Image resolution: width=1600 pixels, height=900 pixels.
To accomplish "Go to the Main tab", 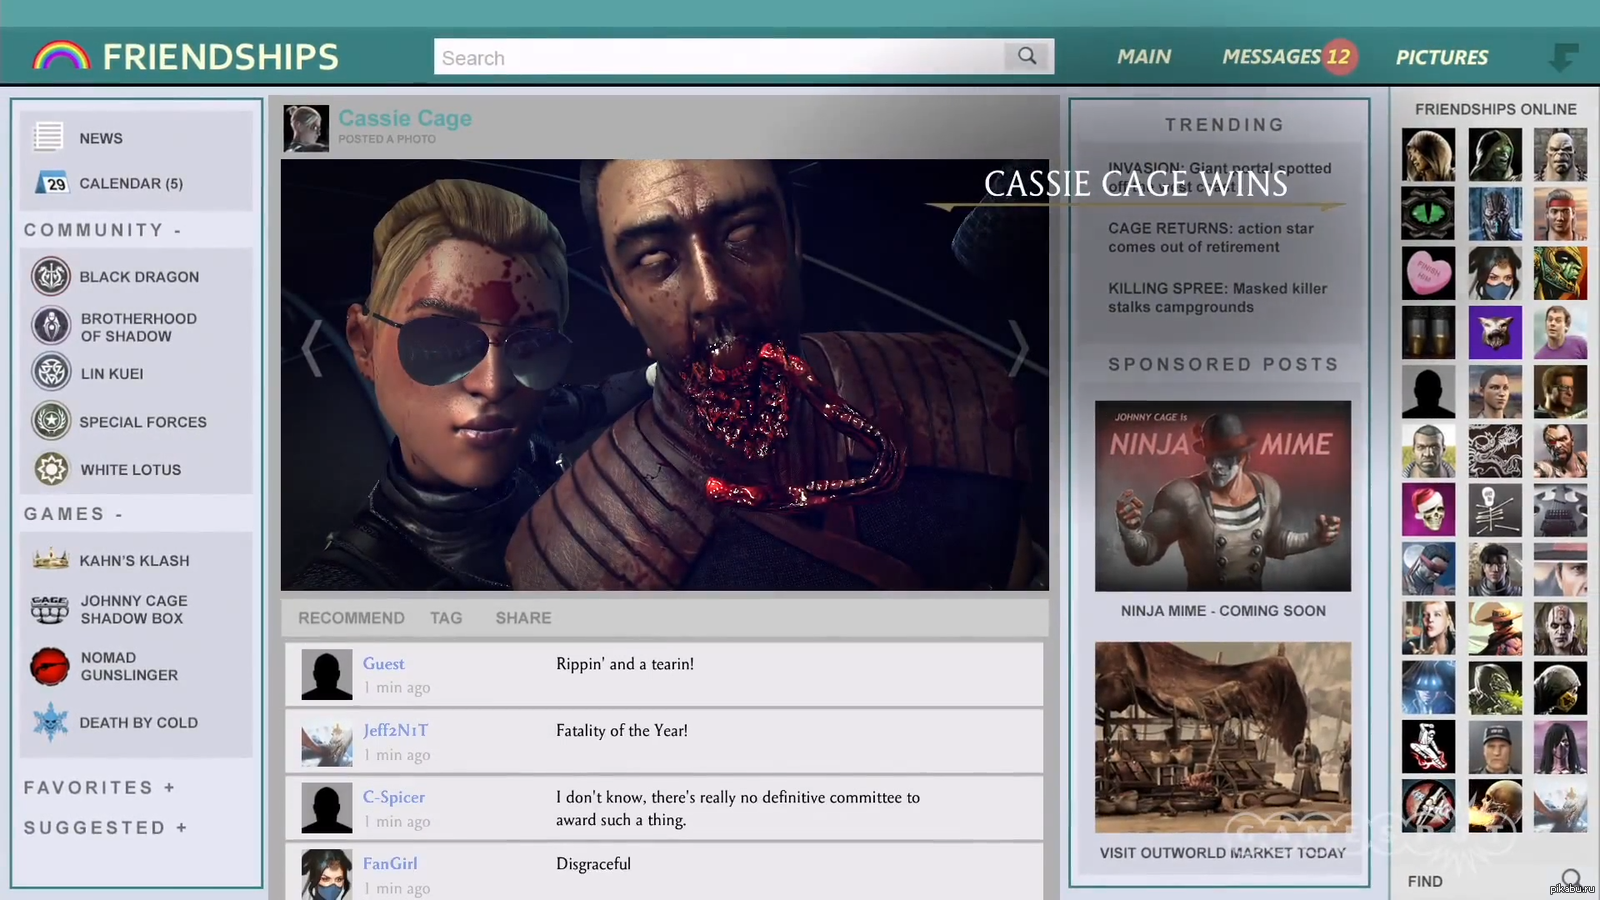I will coord(1143,57).
